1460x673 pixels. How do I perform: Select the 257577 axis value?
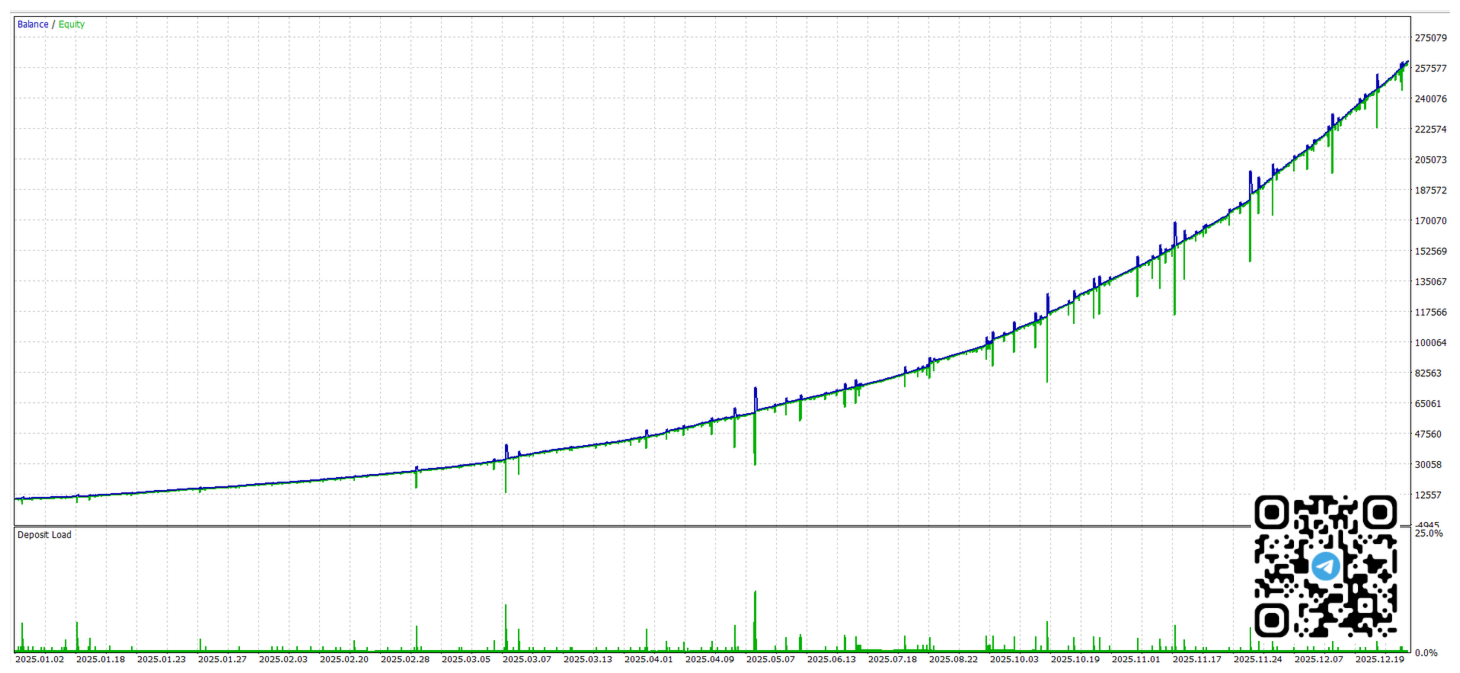pos(1431,68)
